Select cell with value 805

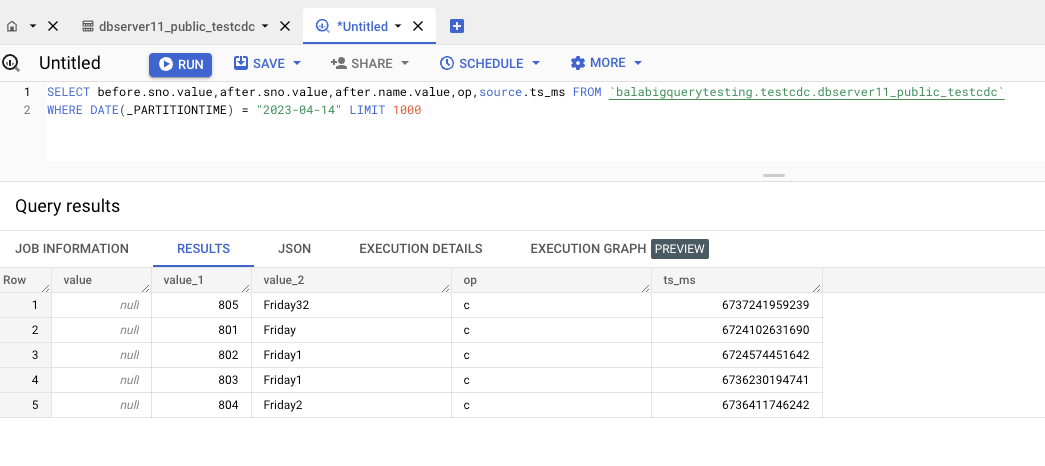click(x=201, y=305)
